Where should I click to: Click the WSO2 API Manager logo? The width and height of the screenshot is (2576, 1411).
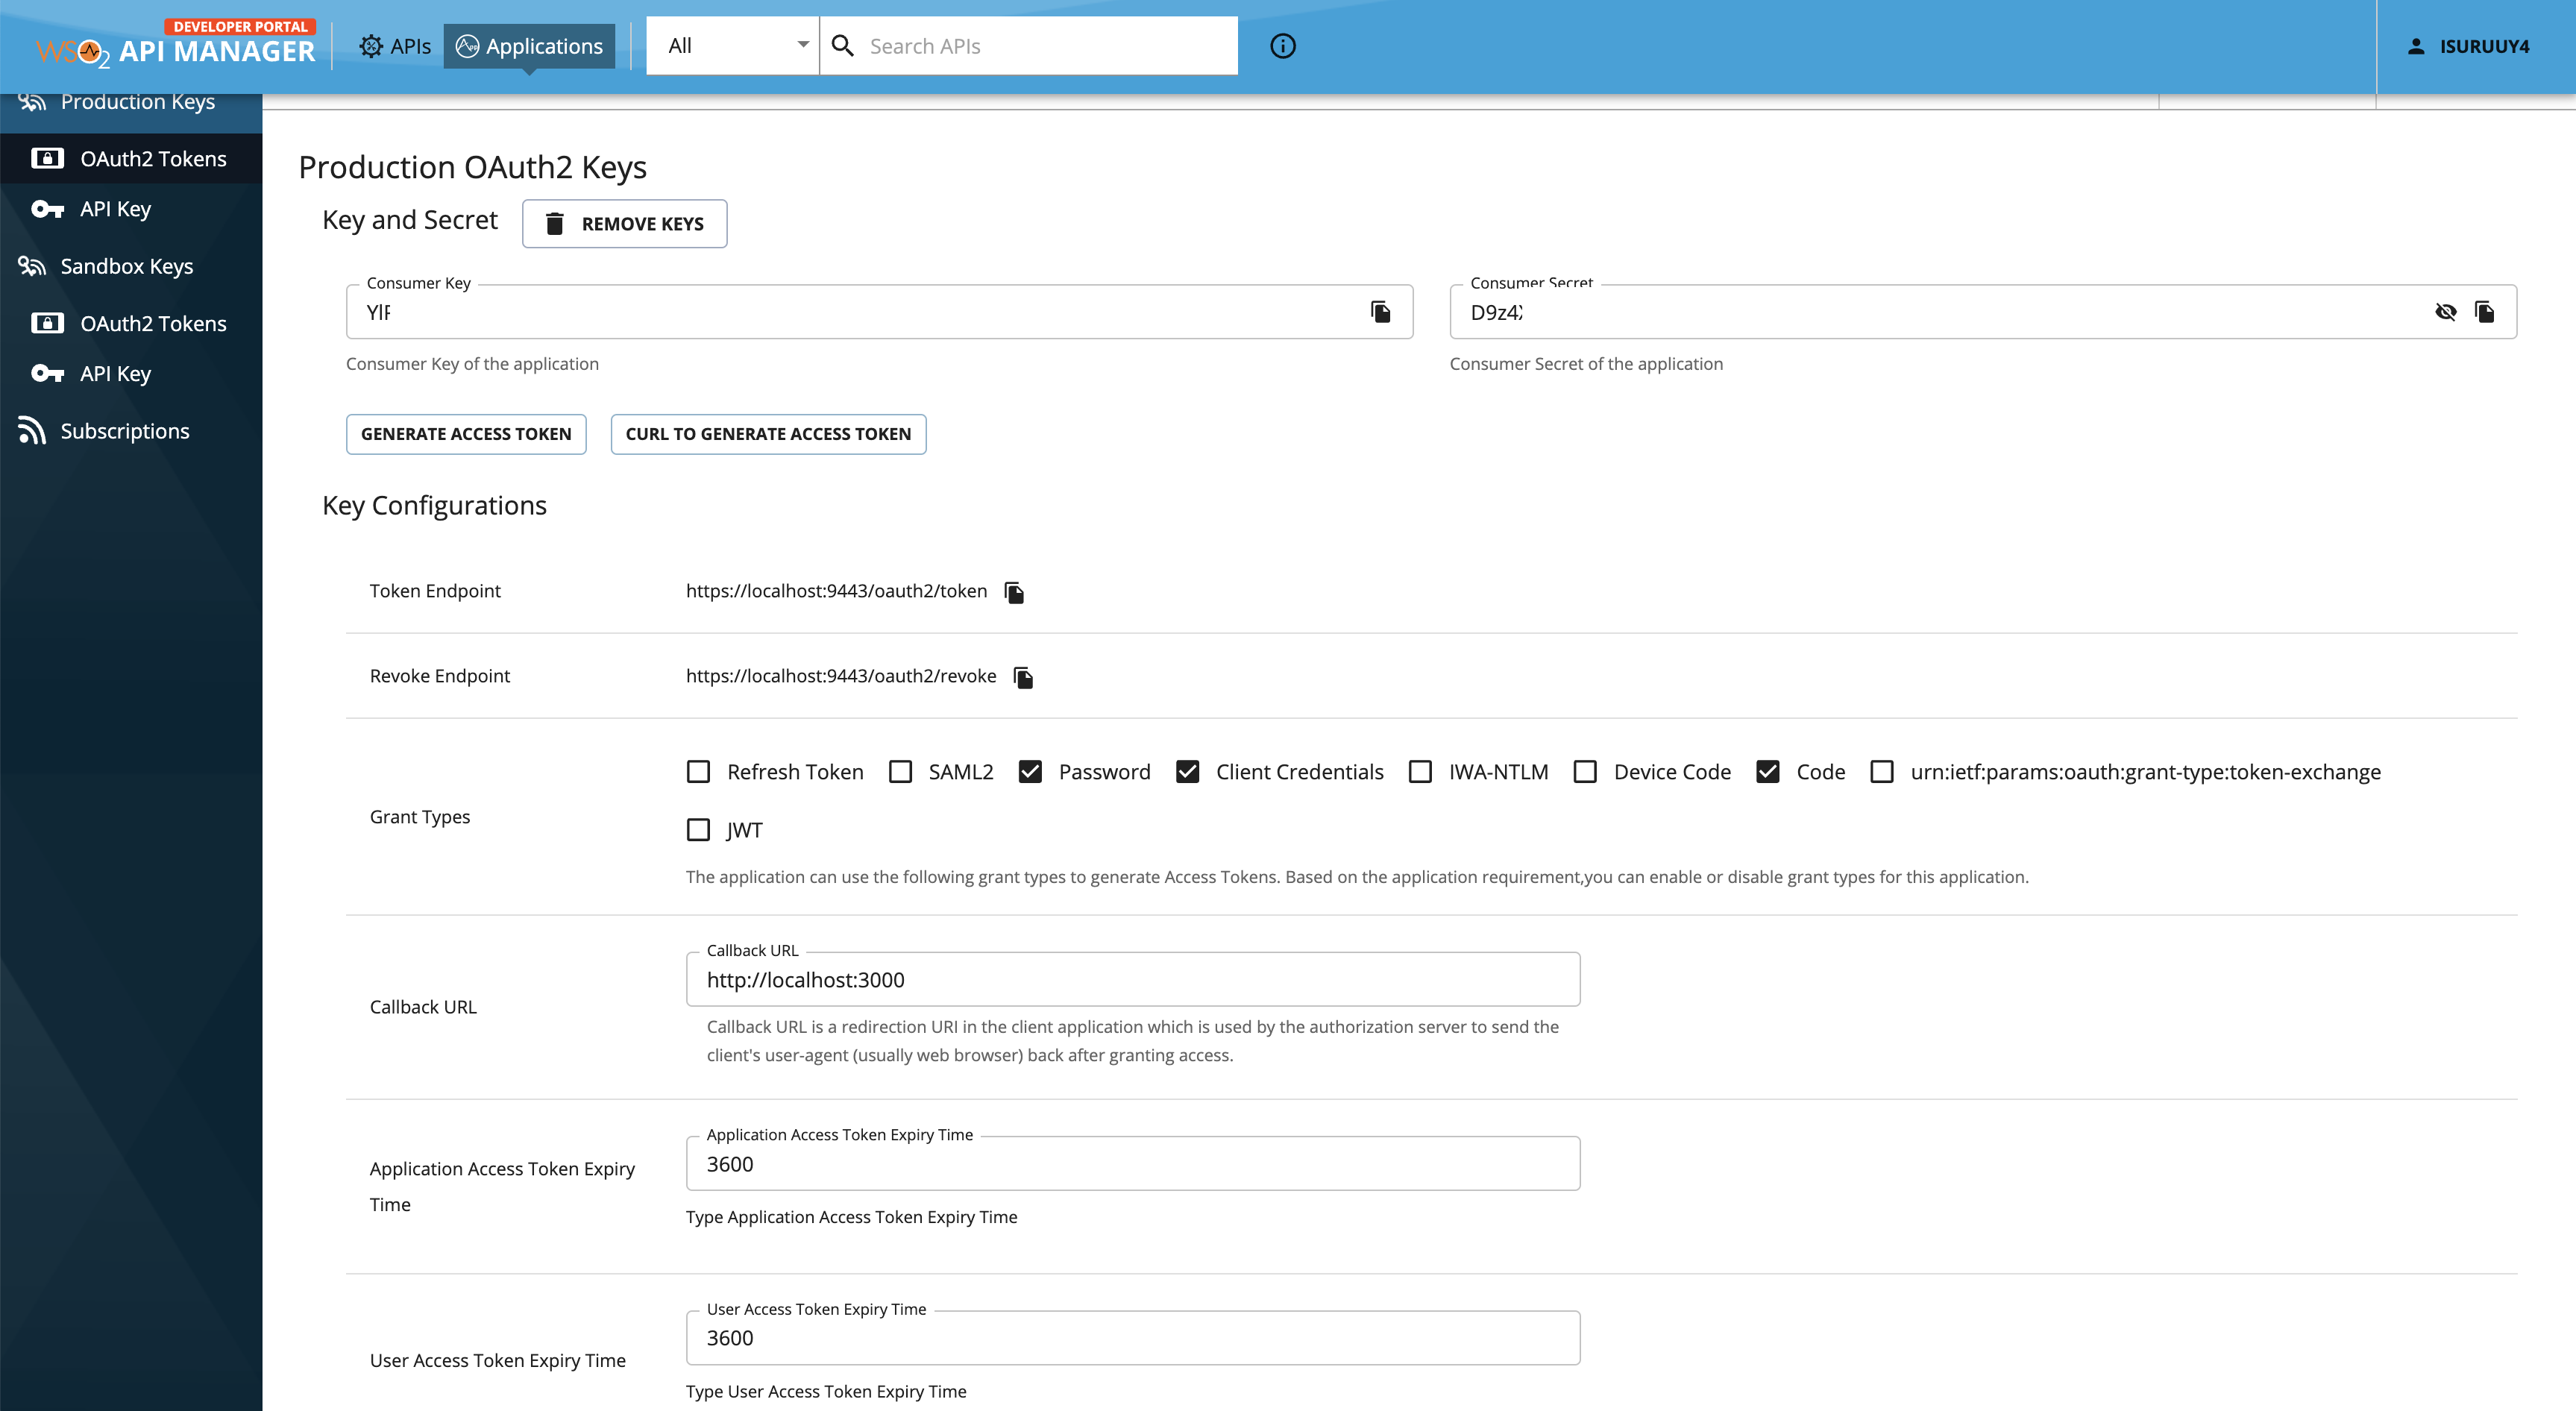point(175,45)
